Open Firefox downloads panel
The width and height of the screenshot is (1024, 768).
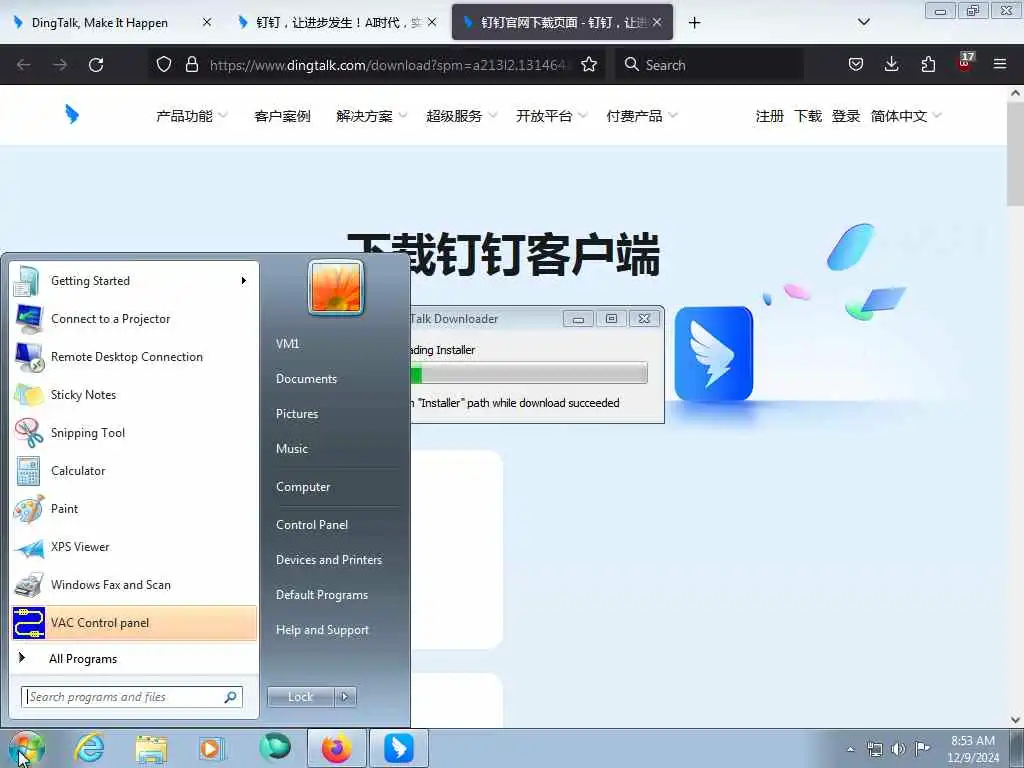[891, 64]
